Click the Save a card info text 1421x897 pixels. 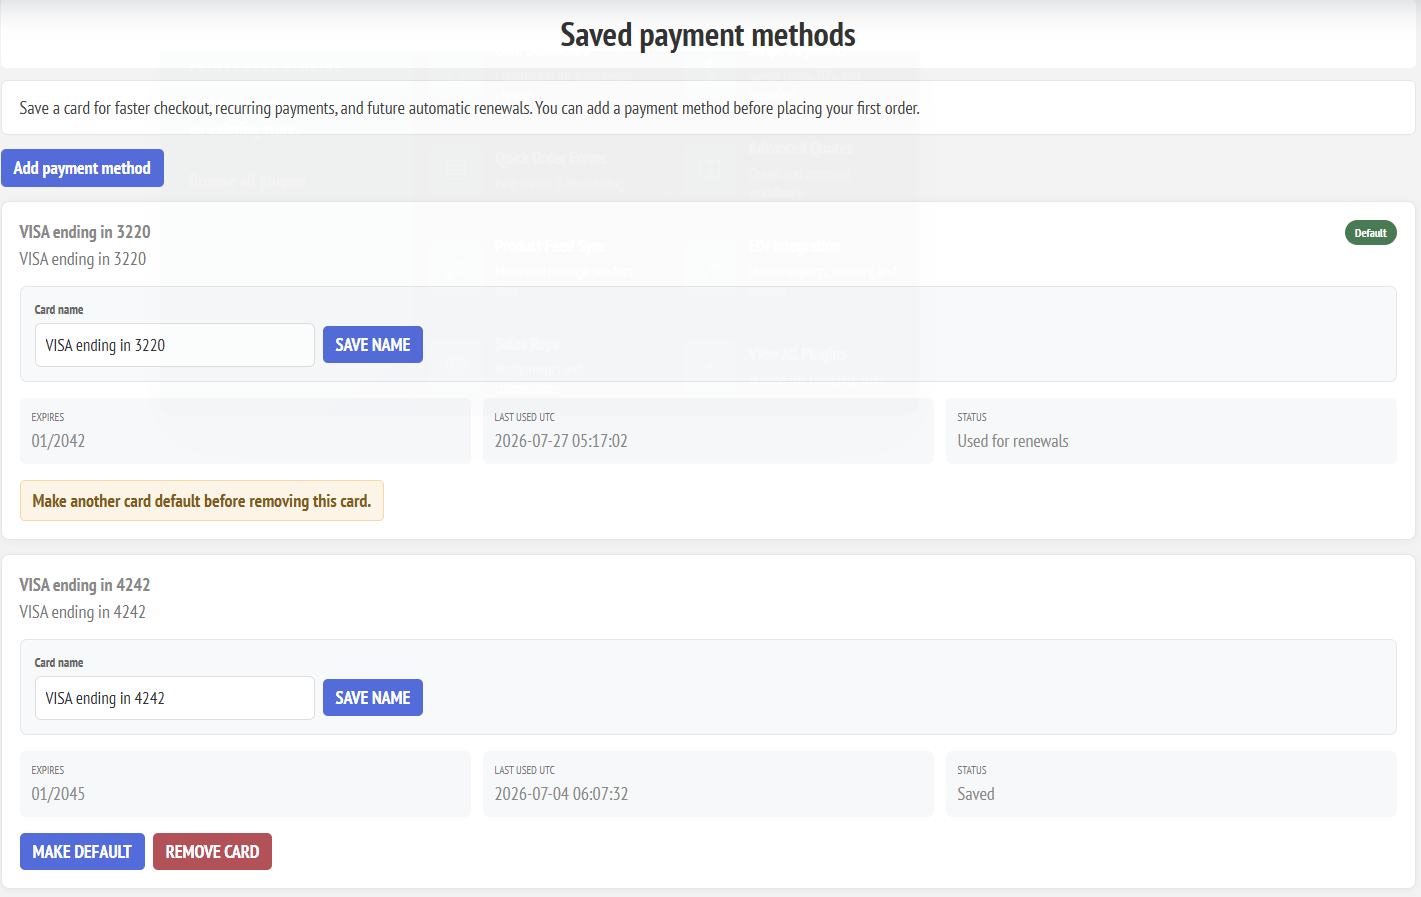pyautogui.click(x=470, y=108)
